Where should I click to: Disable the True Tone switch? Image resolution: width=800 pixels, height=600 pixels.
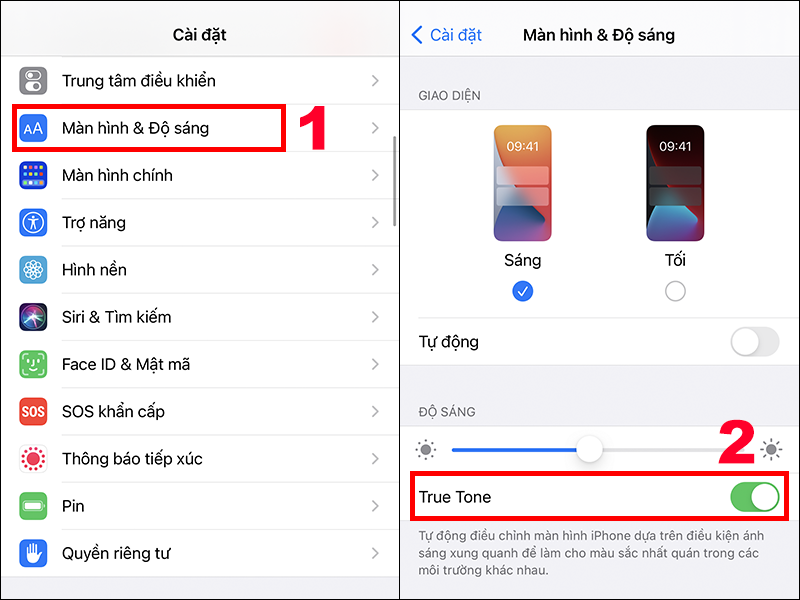click(x=755, y=497)
